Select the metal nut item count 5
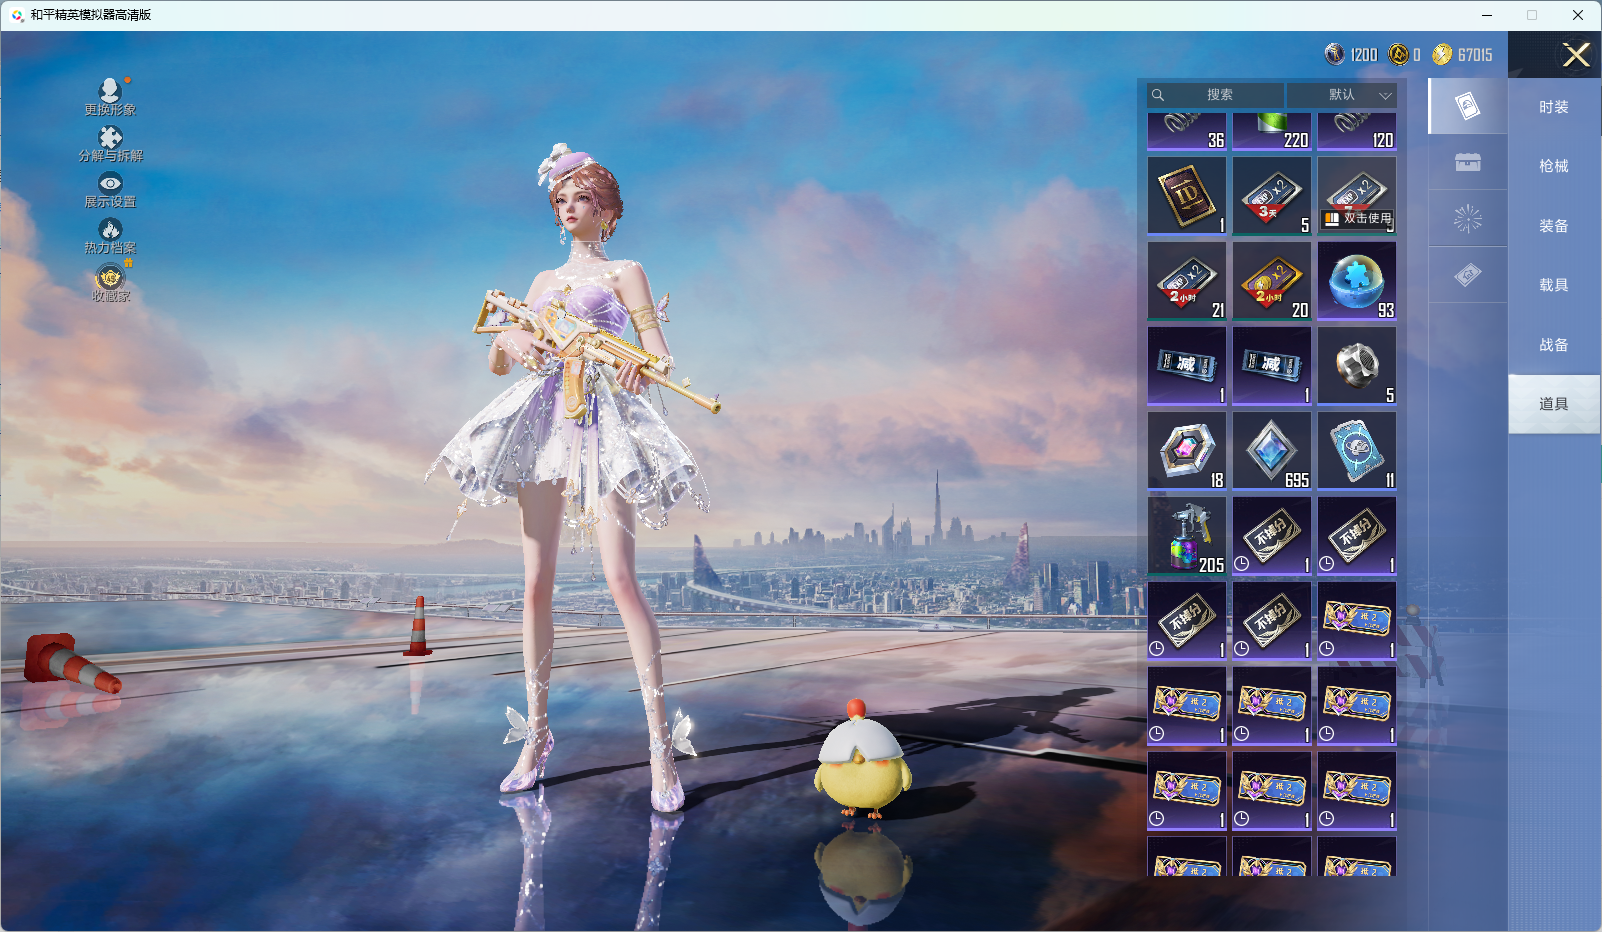The height and width of the screenshot is (932, 1602). point(1357,366)
